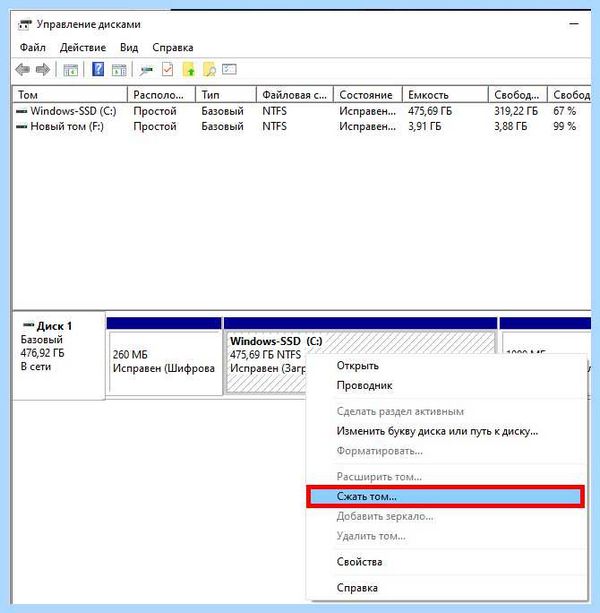Select the Новый том (F:) volume row
This screenshot has height=613, width=600.
click(302, 126)
